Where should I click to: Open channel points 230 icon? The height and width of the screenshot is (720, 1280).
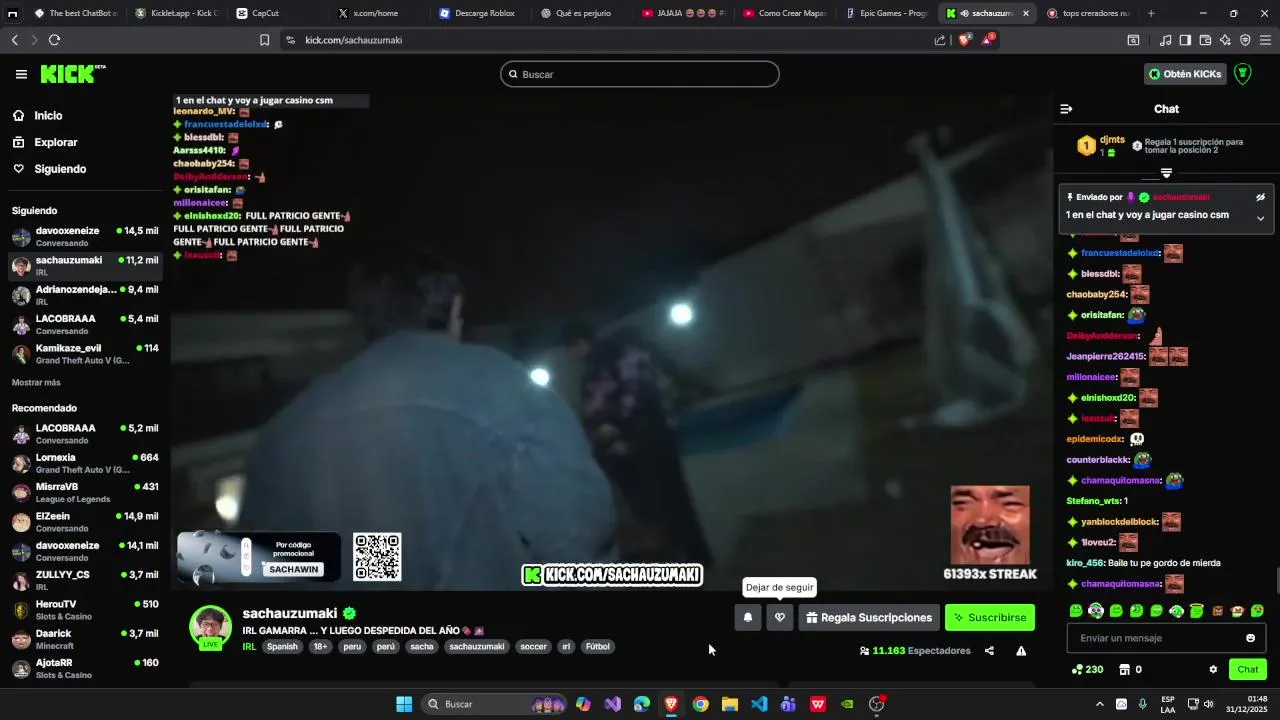(x=1087, y=670)
